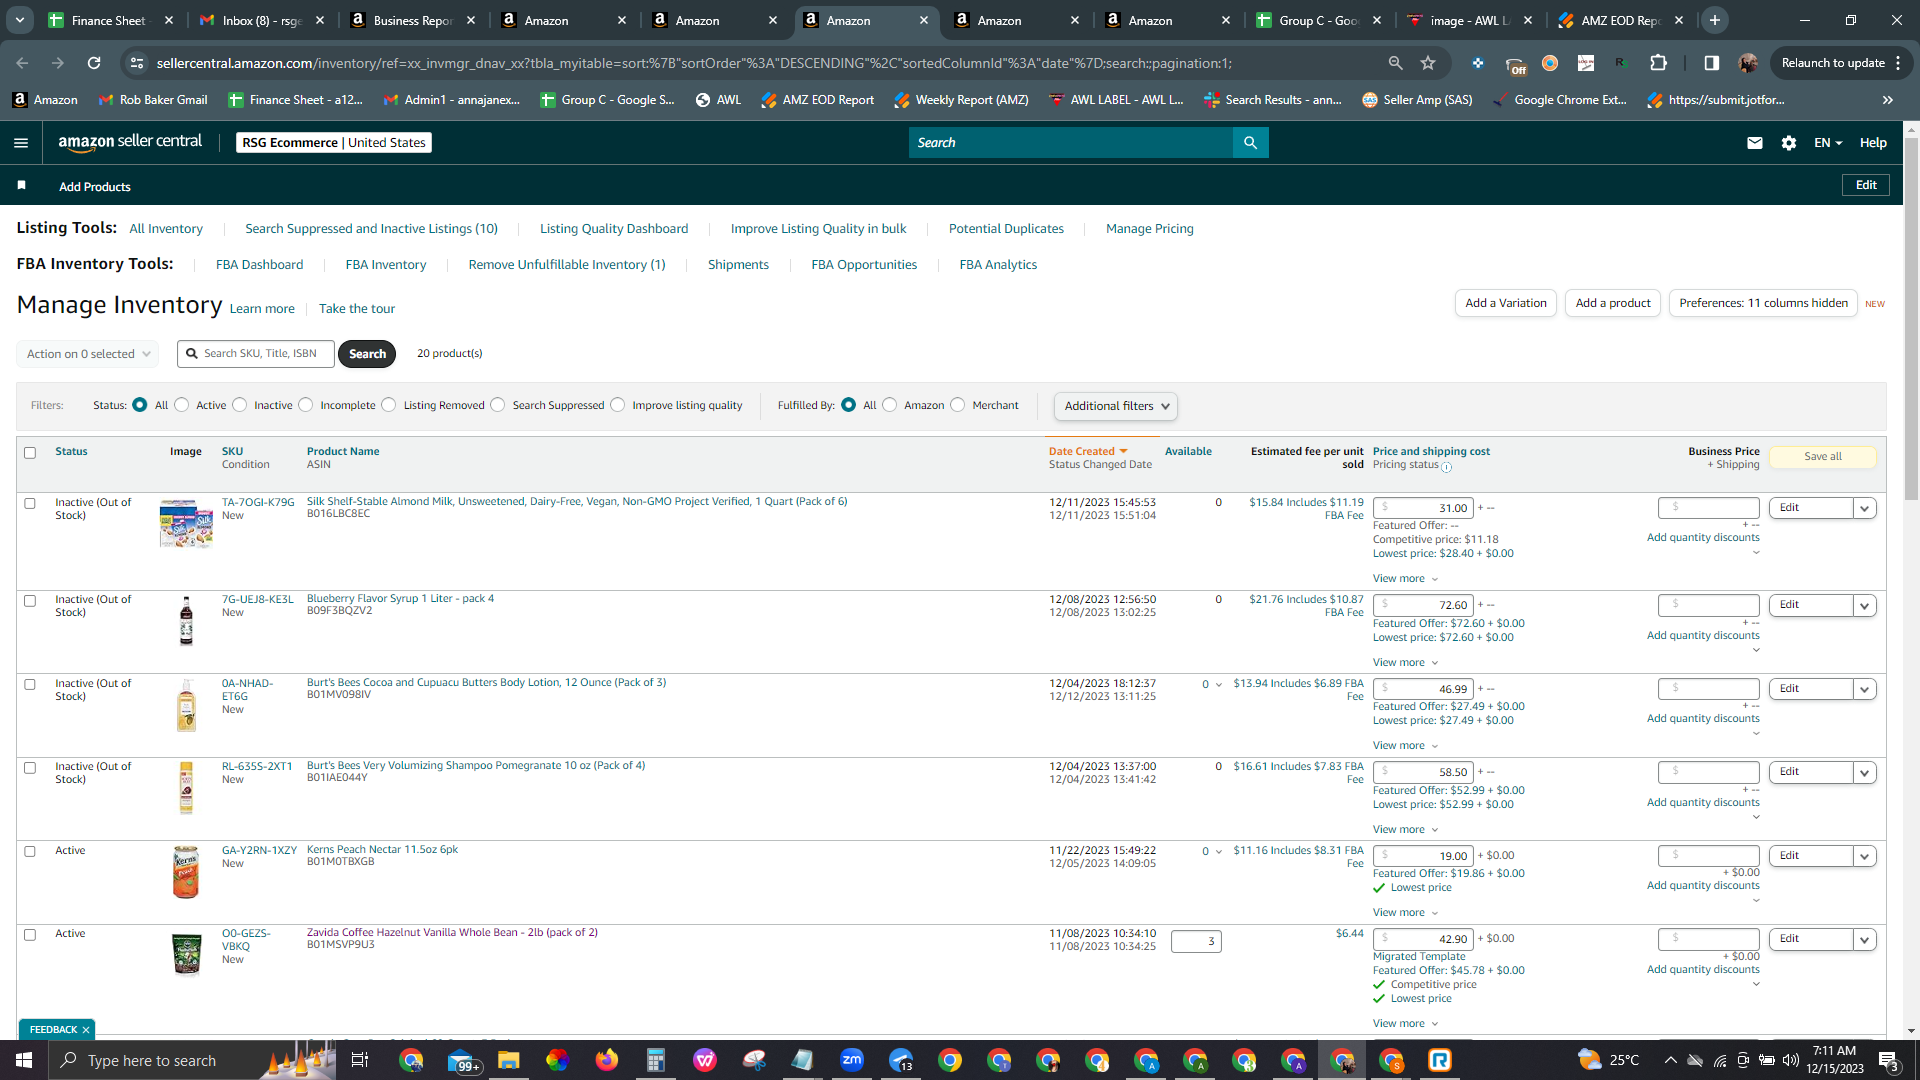The width and height of the screenshot is (1920, 1080).
Task: Click the browser zoom magnifier icon
Action: [1395, 63]
